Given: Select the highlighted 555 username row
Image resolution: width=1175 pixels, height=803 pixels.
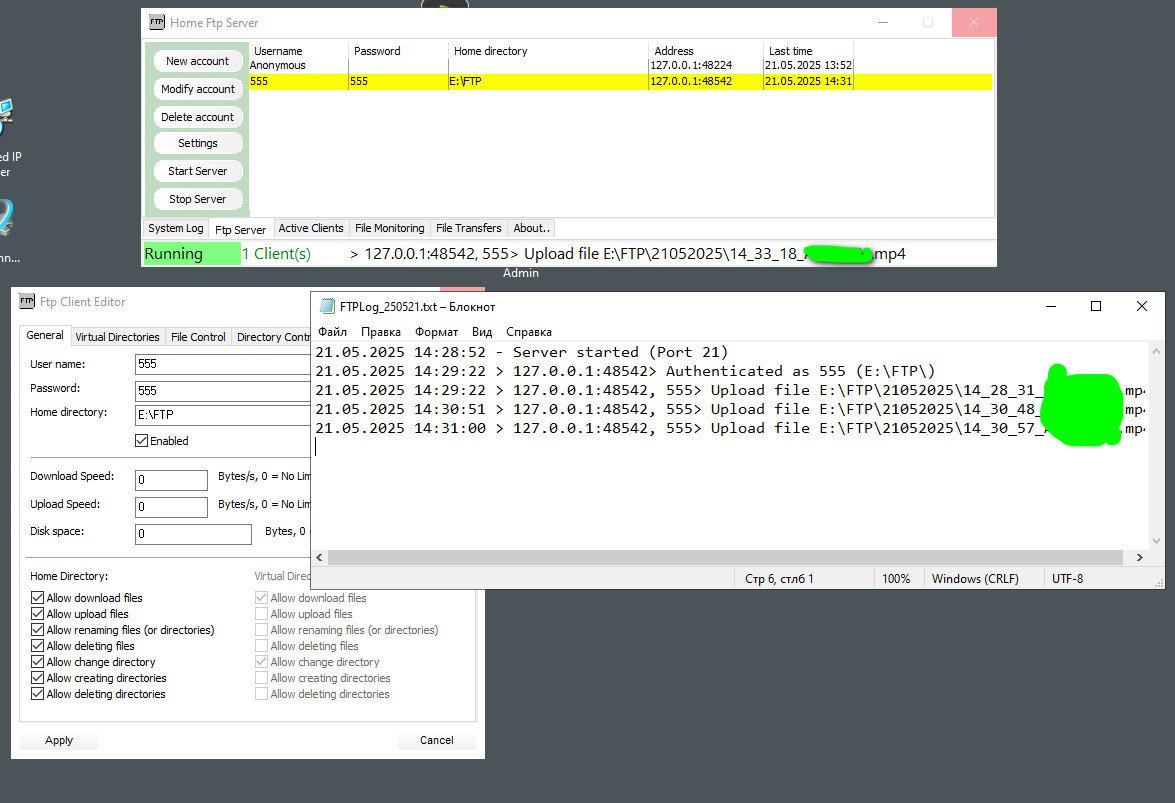Looking at the screenshot, I should (x=620, y=81).
